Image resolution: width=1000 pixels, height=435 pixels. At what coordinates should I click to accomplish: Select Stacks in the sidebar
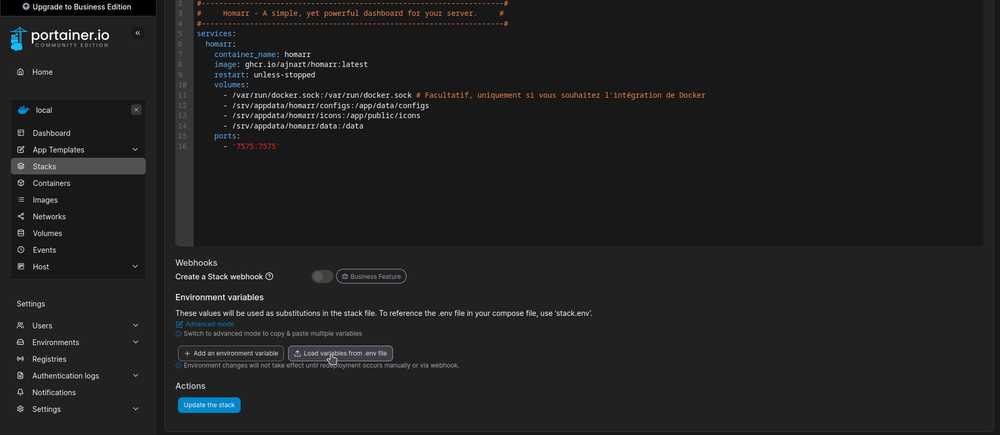point(78,166)
